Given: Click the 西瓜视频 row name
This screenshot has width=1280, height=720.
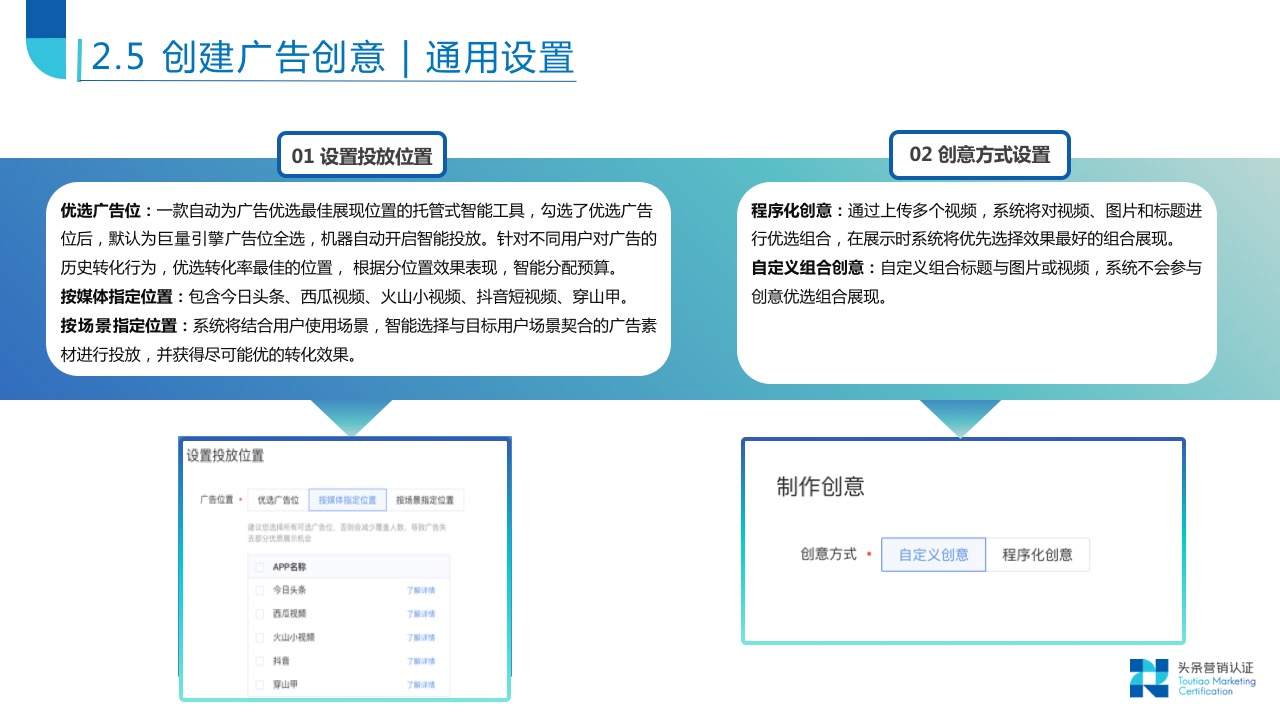Looking at the screenshot, I should pos(289,614).
